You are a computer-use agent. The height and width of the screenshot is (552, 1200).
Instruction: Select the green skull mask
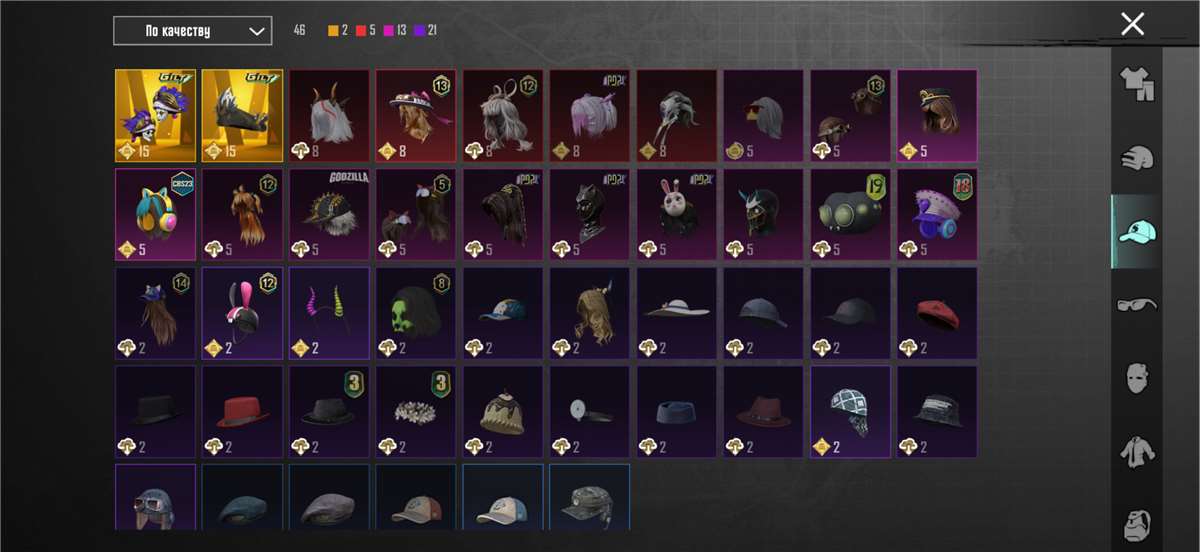tap(416, 312)
